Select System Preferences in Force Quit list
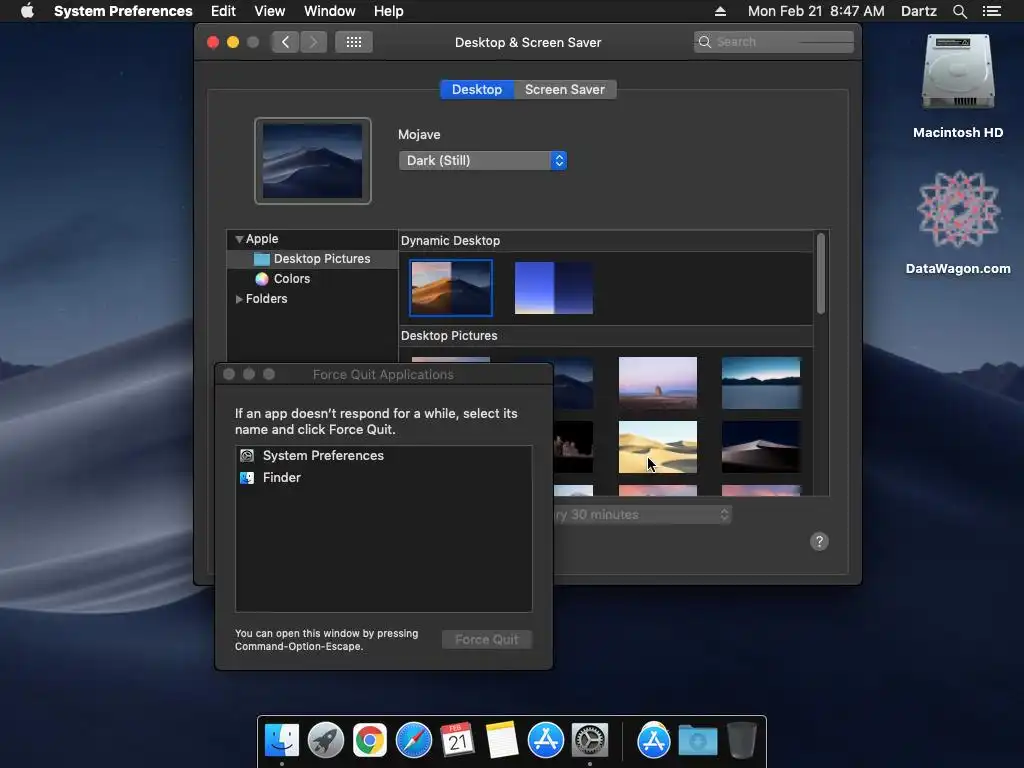The width and height of the screenshot is (1024, 768). pos(383,456)
